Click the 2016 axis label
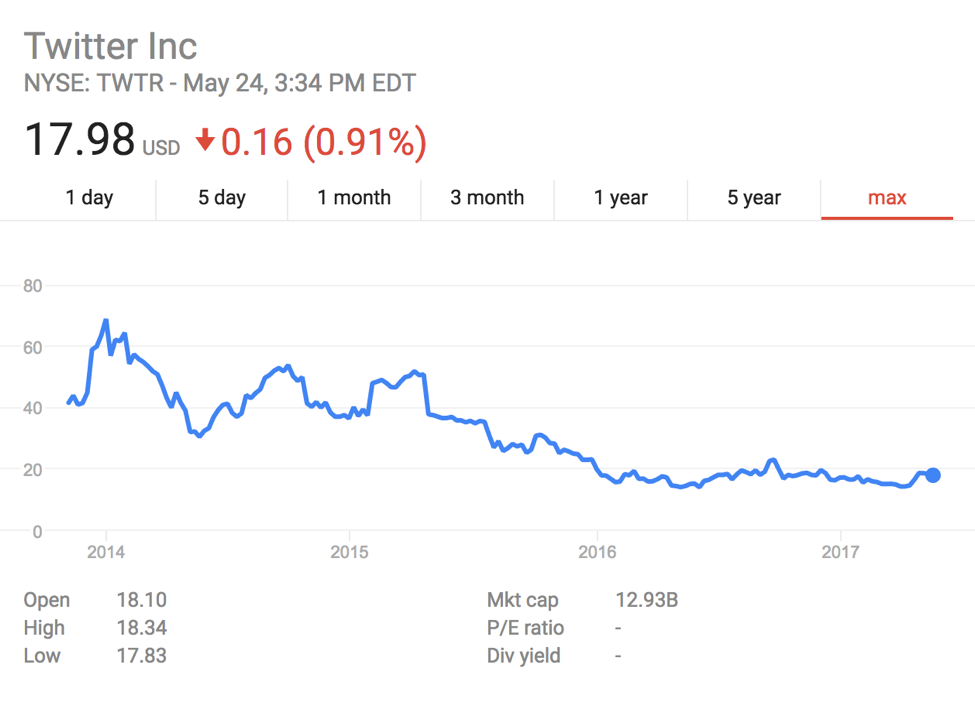 (x=597, y=552)
